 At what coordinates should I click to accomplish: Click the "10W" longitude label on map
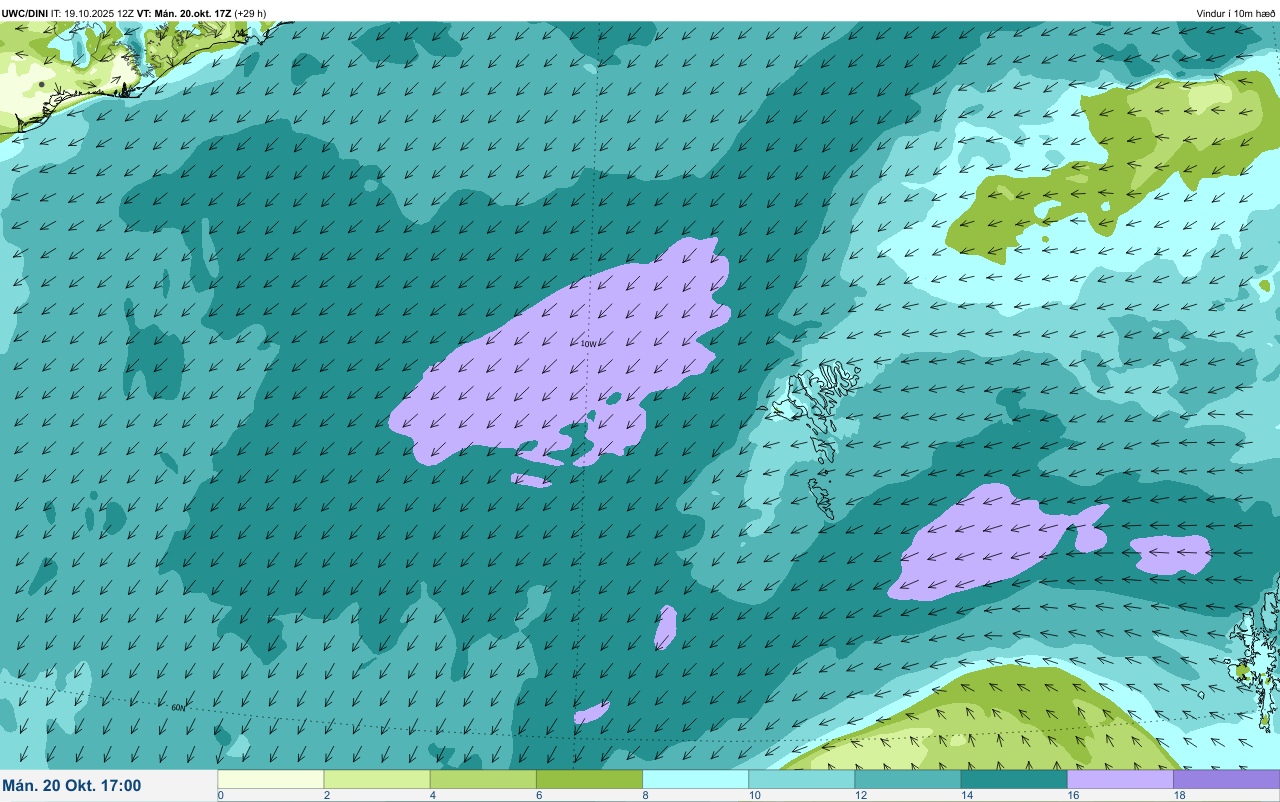pyautogui.click(x=589, y=344)
